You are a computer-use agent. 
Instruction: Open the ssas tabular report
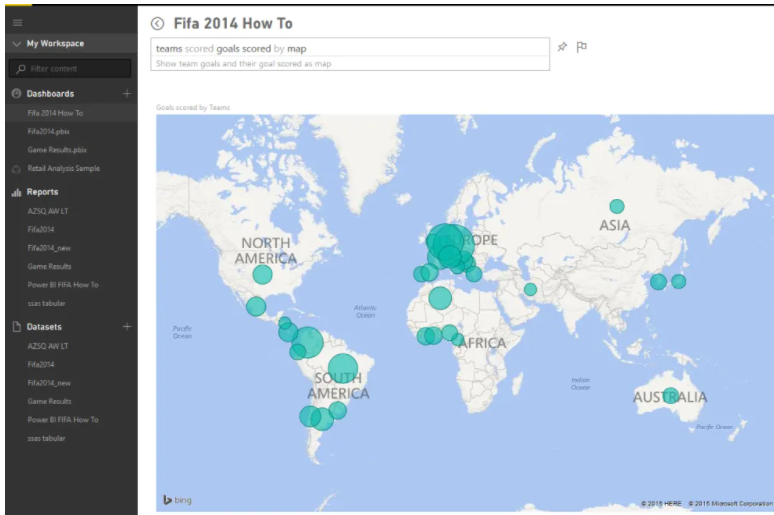coord(46,303)
